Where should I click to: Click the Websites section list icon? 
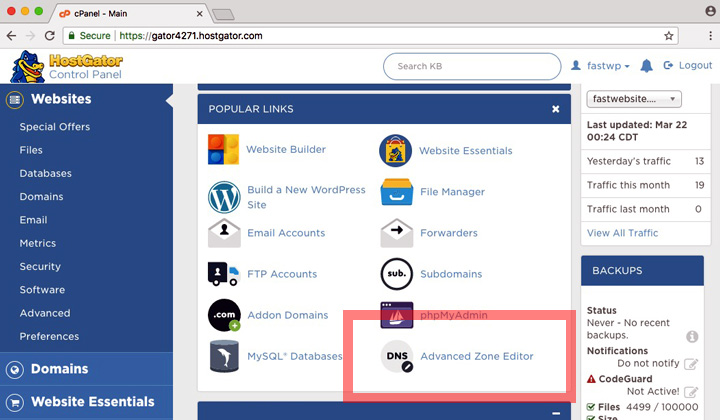(x=15, y=99)
